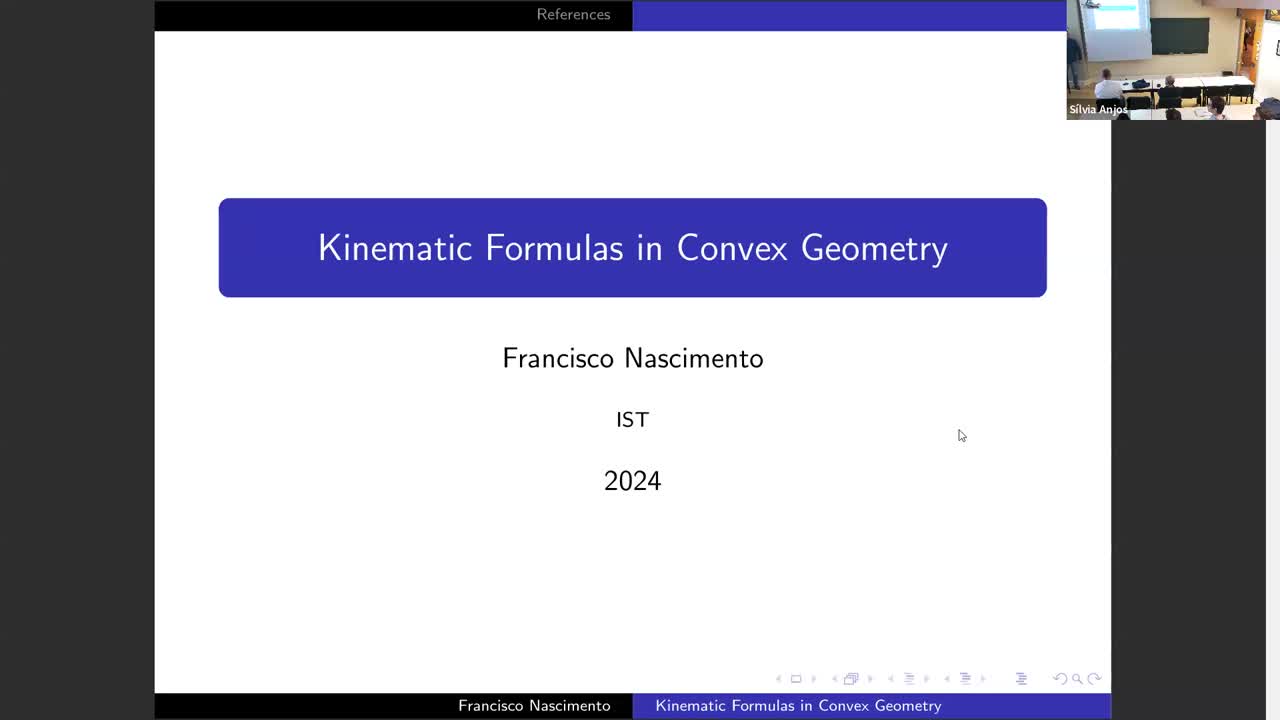1280x720 pixels.
Task: Click the presentation appendix icon
Action: [1022, 679]
